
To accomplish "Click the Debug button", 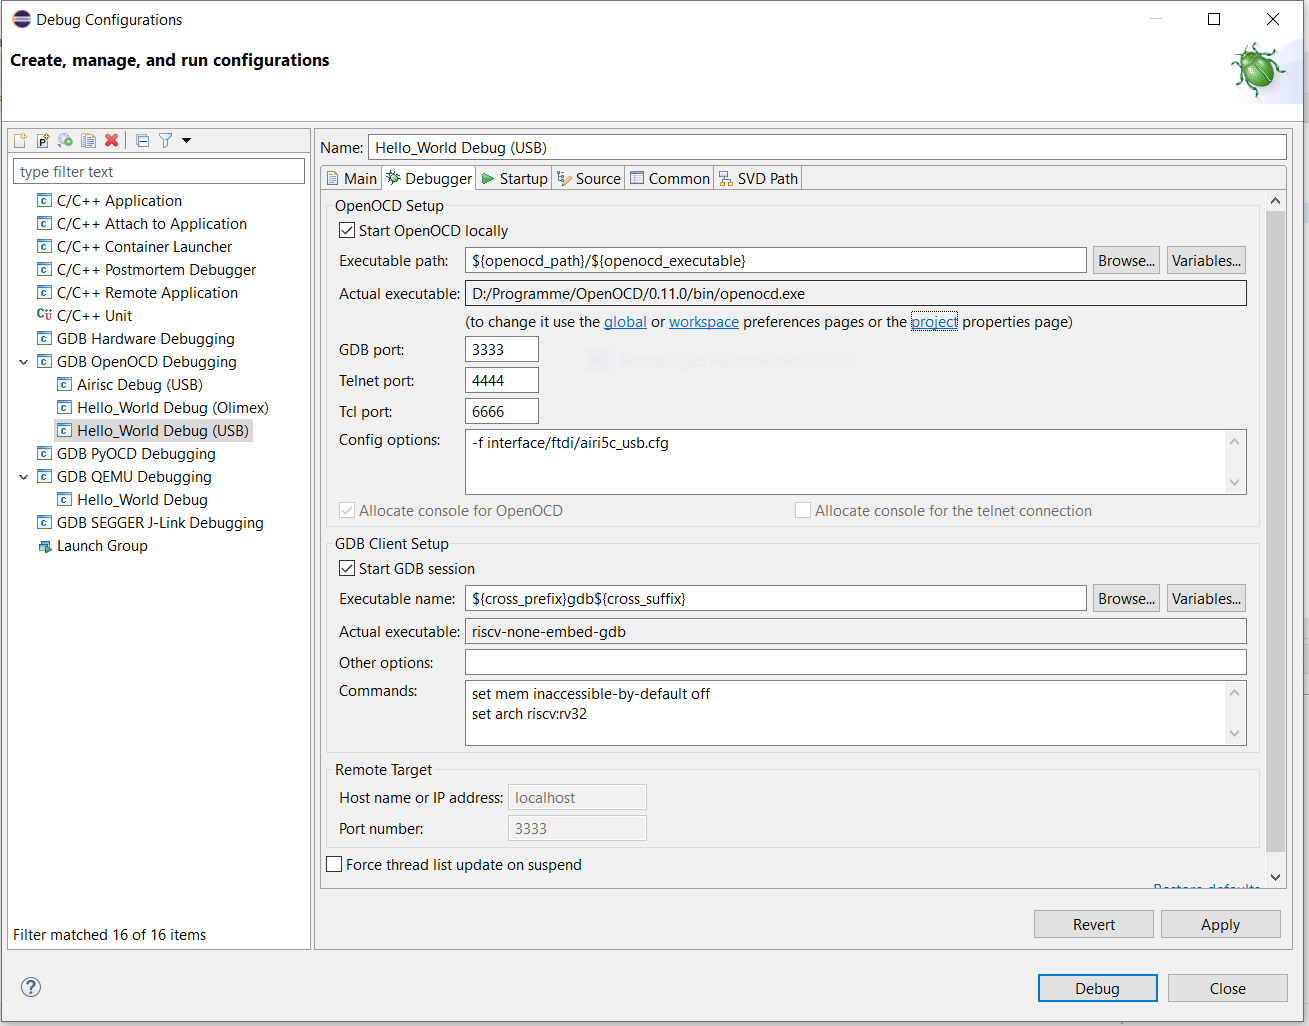I will click(1097, 988).
